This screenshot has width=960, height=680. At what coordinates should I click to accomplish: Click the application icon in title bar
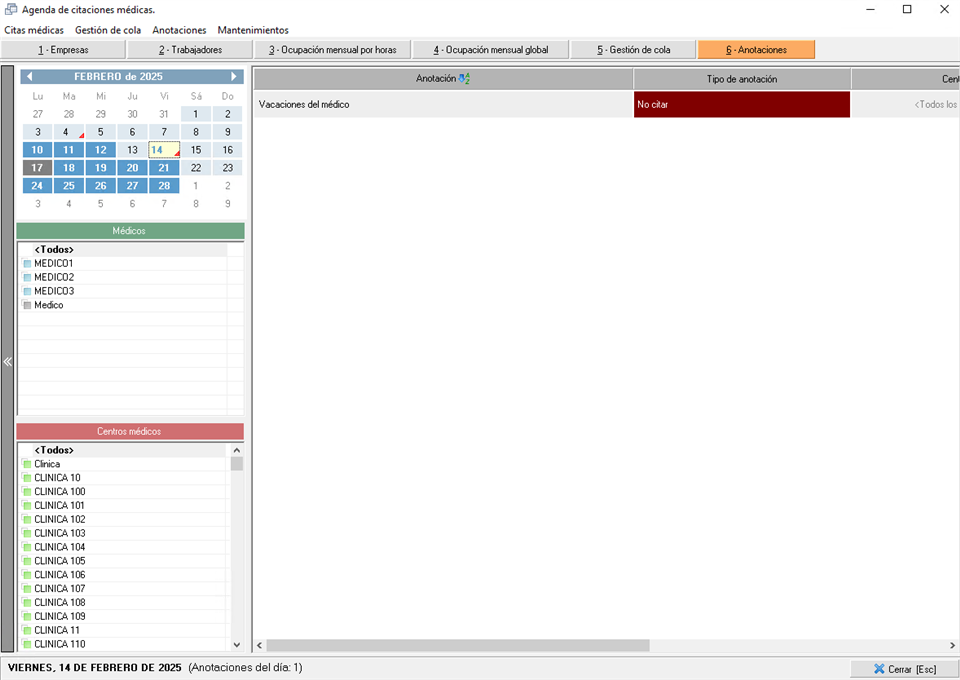(11, 10)
